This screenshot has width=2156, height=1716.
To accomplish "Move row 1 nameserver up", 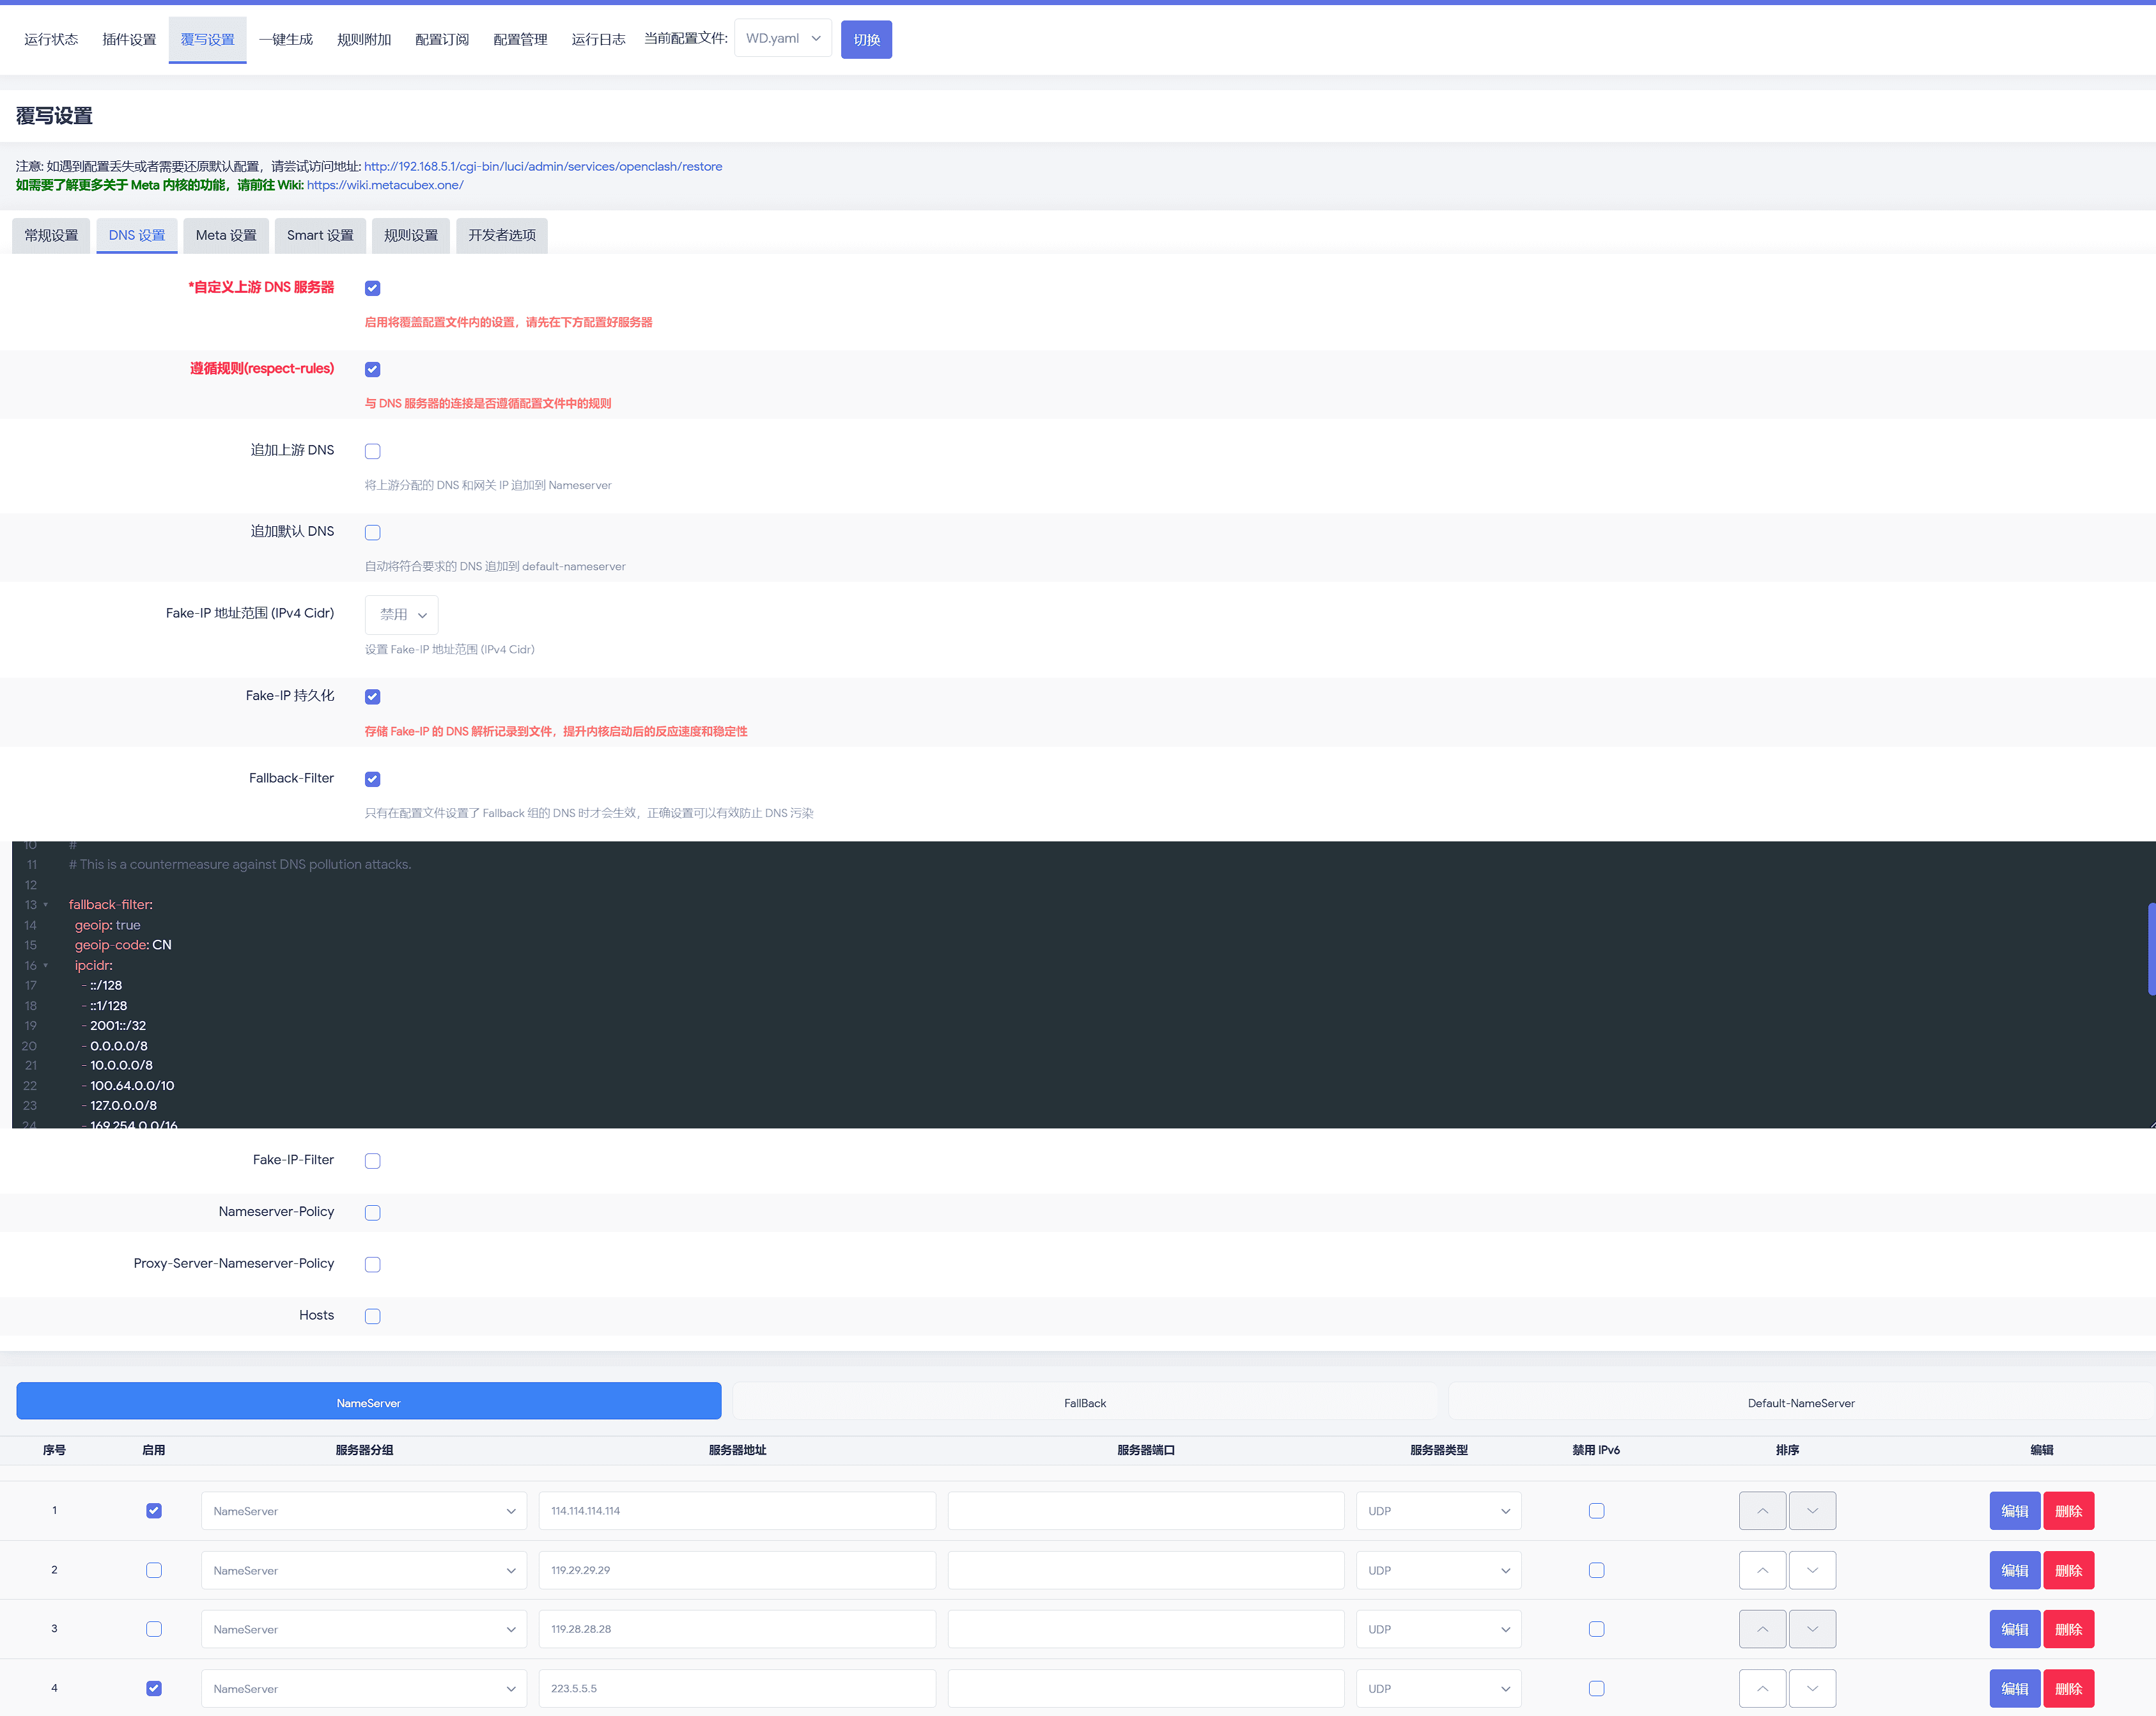I will [x=1762, y=1511].
